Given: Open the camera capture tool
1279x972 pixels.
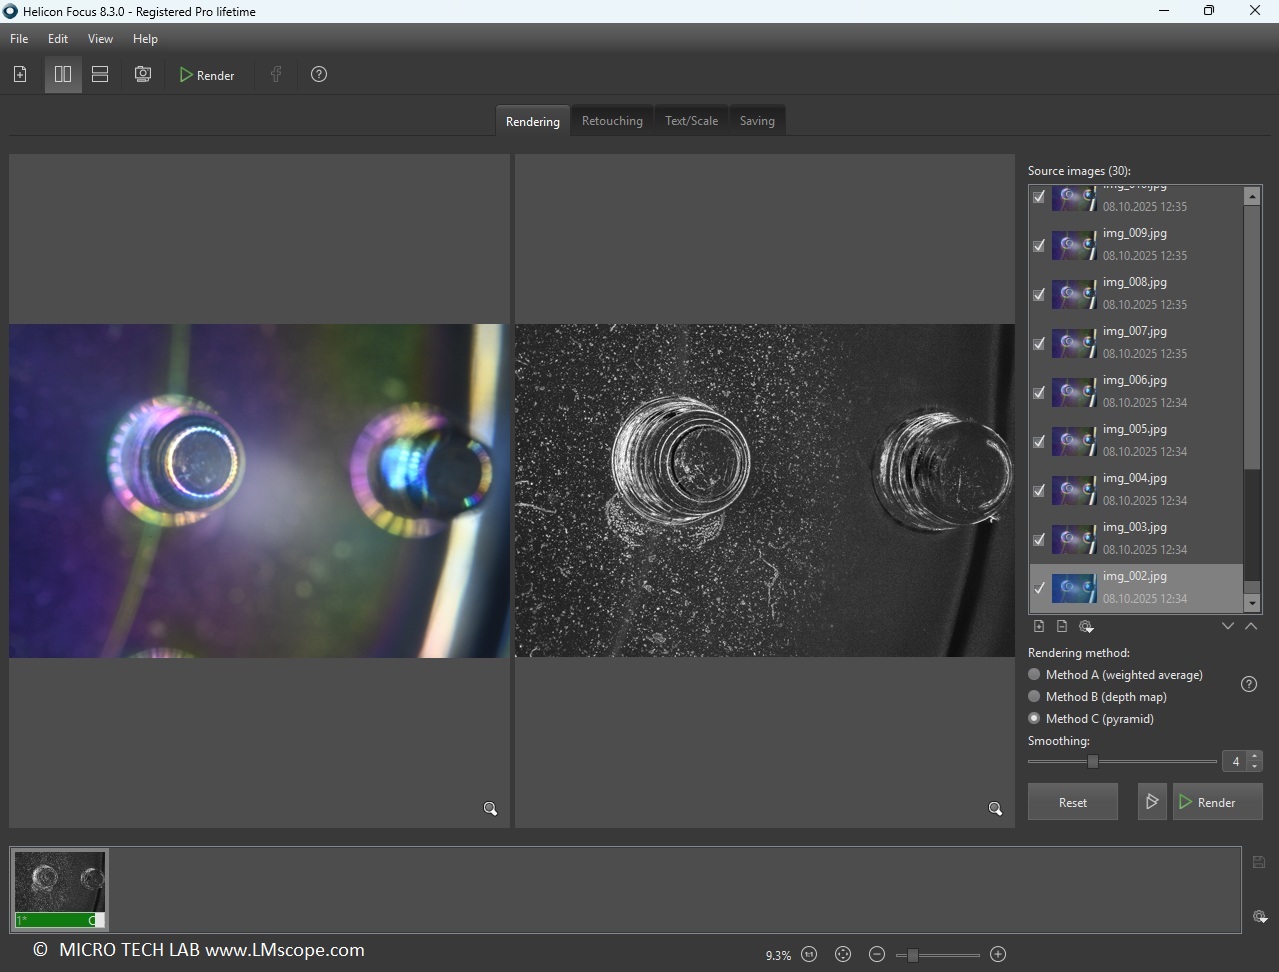Looking at the screenshot, I should (x=142, y=74).
